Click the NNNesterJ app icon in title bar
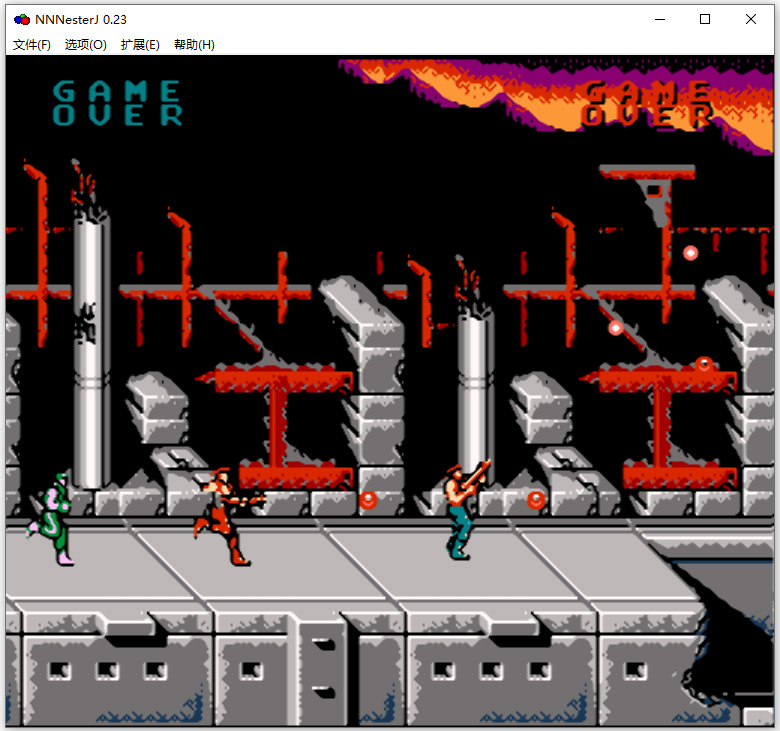 pos(21,19)
